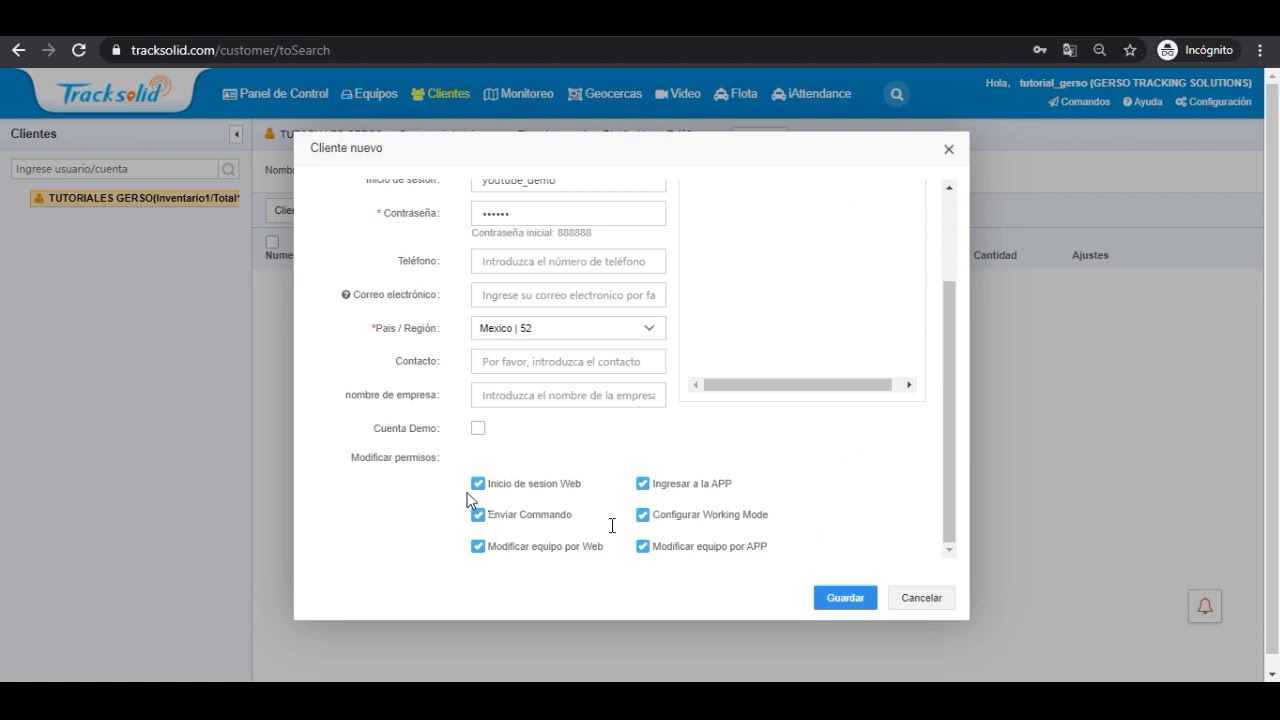Viewport: 1280px width, 720px height.
Task: Open the Ayuda link
Action: coord(1142,102)
